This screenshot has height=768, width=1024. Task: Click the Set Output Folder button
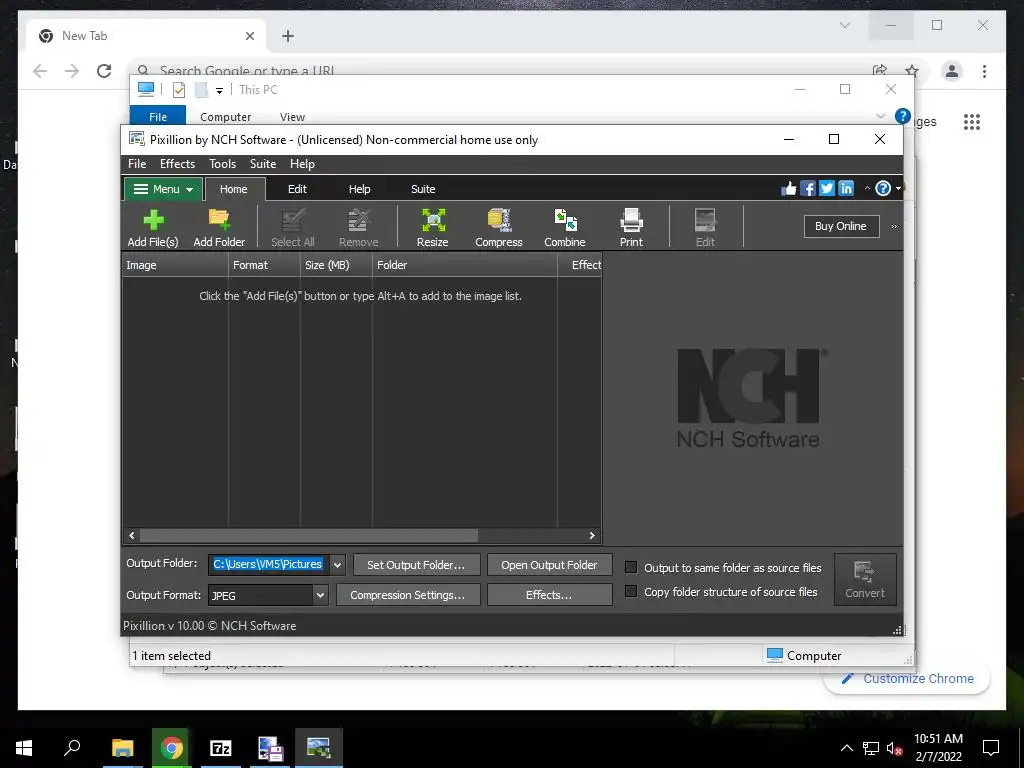417,565
